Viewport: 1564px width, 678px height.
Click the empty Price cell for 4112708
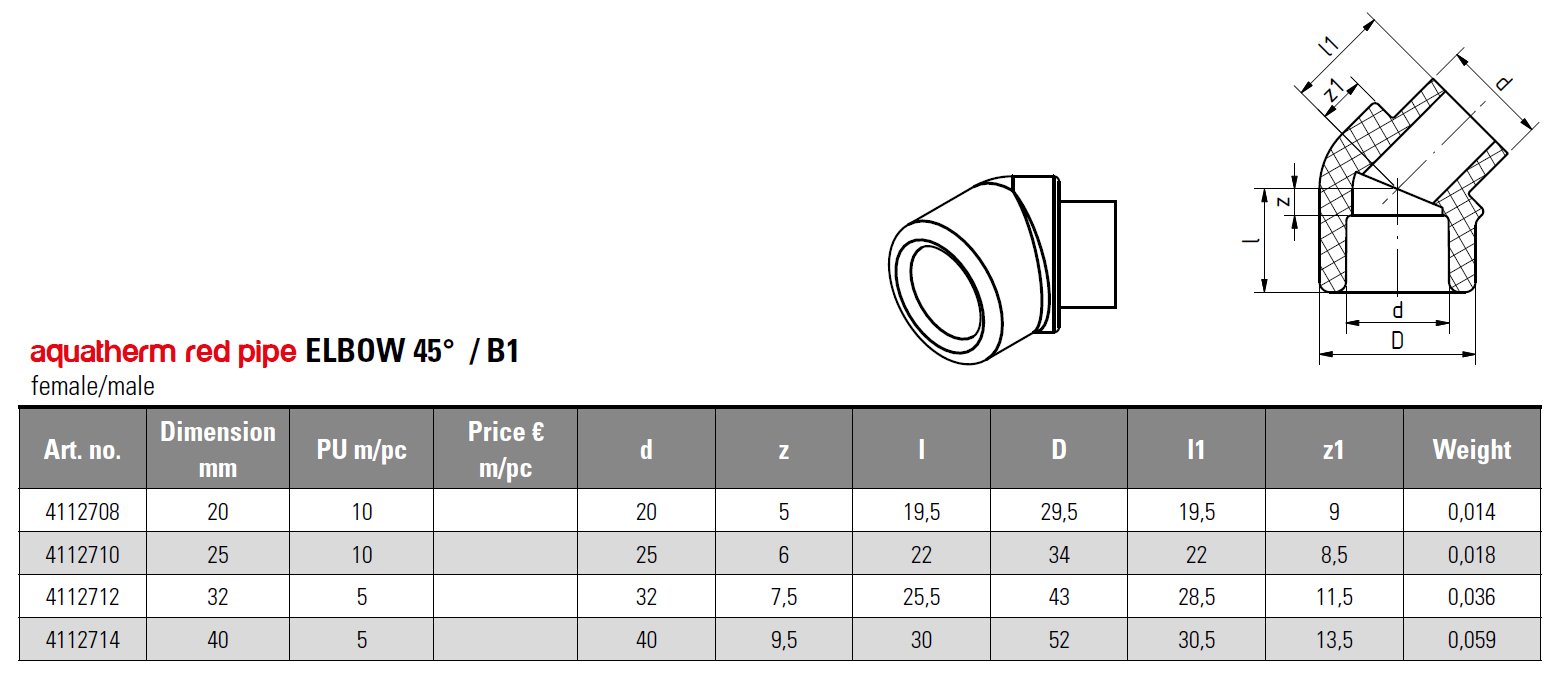pos(506,512)
